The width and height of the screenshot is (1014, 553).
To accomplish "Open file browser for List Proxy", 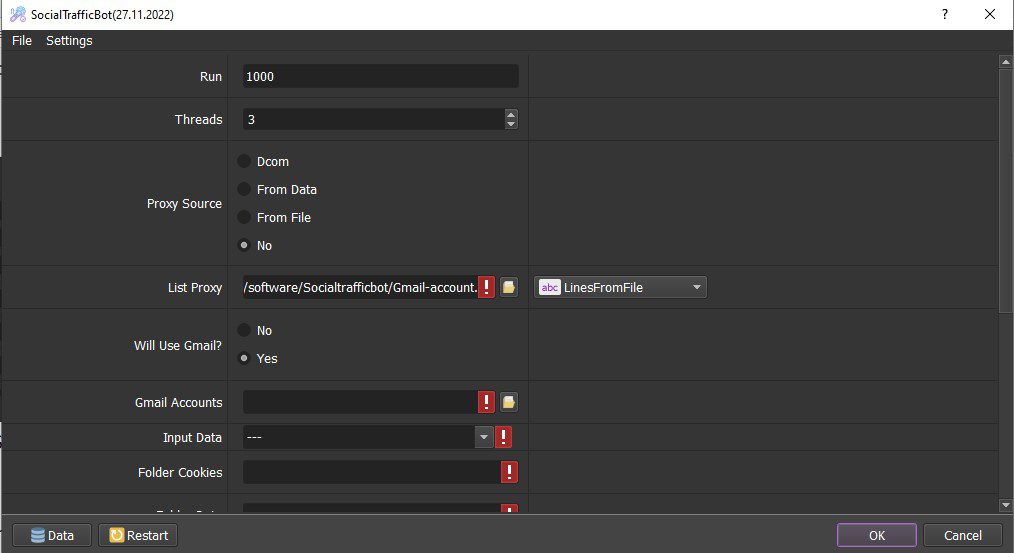I will (509, 287).
